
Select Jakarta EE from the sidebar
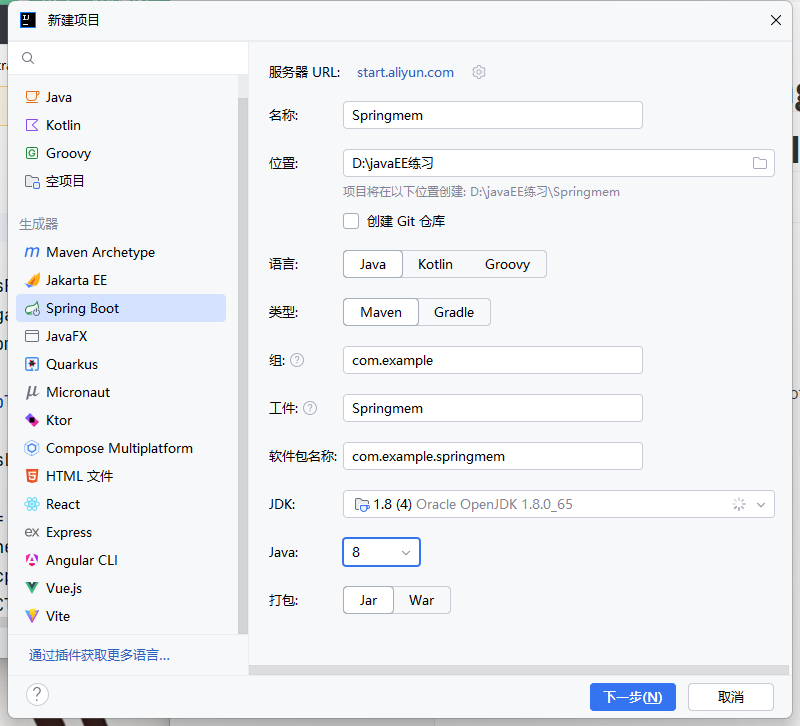[76, 280]
